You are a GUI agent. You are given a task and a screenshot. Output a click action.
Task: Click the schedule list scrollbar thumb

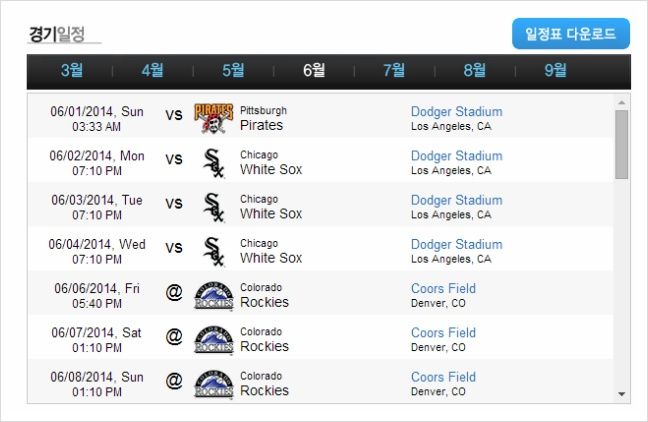622,144
